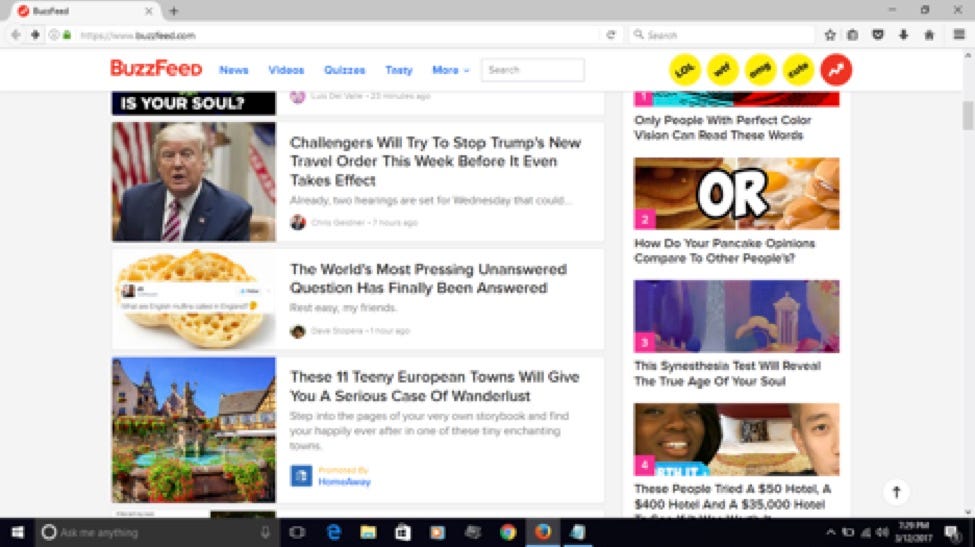Open the win badge feed
The height and width of the screenshot is (547, 975).
[723, 70]
